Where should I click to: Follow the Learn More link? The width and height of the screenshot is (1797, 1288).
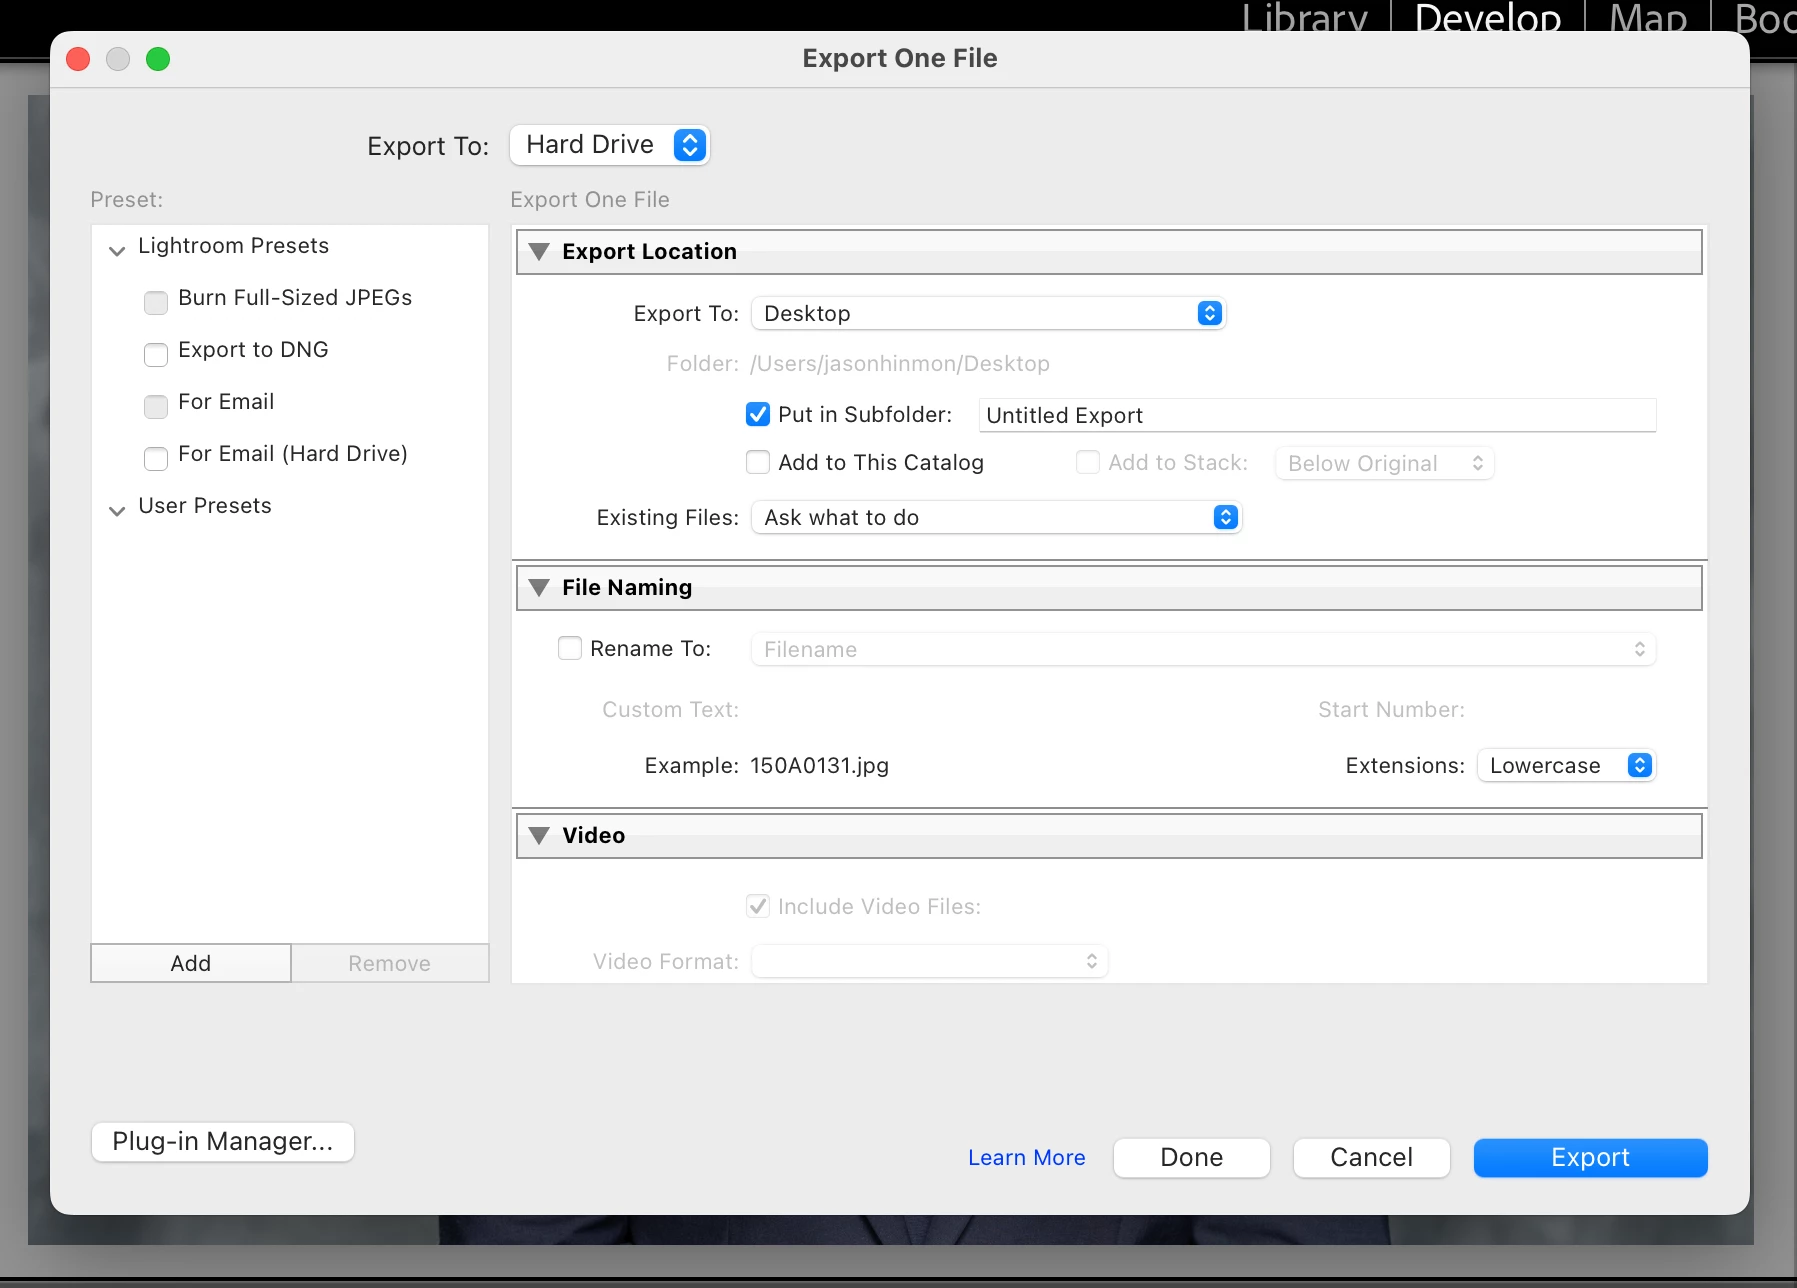point(1027,1157)
